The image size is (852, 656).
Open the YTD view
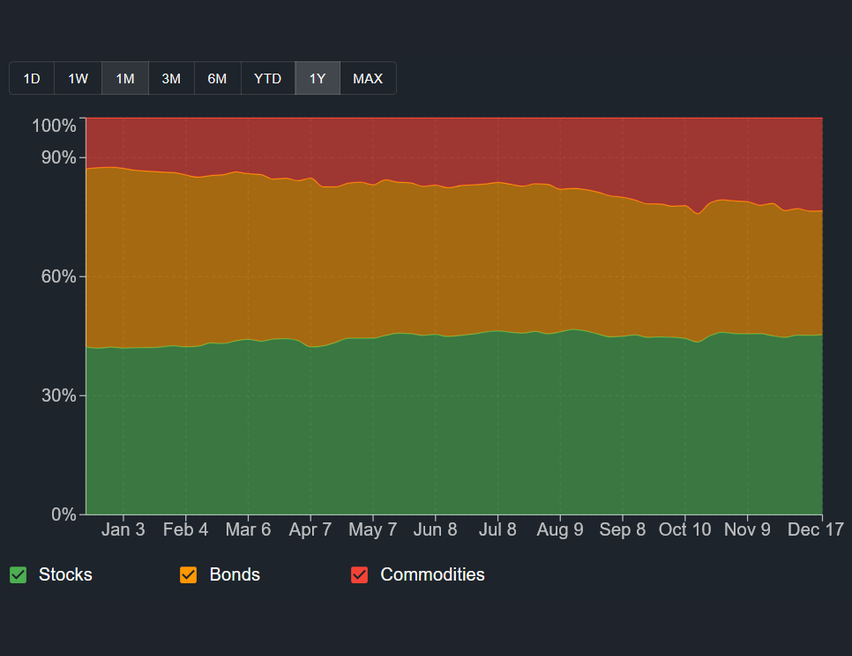267,78
